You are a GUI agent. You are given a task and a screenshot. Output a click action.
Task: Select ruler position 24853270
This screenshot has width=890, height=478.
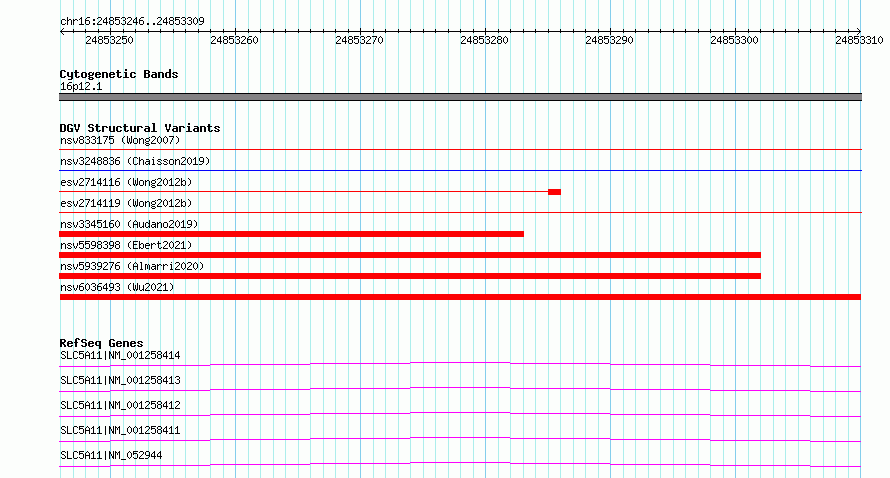(x=359, y=40)
